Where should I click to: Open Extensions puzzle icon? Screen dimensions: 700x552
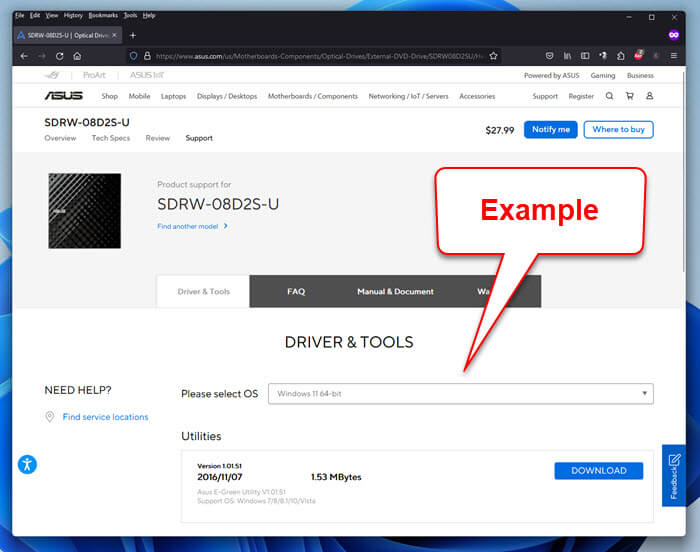point(621,56)
